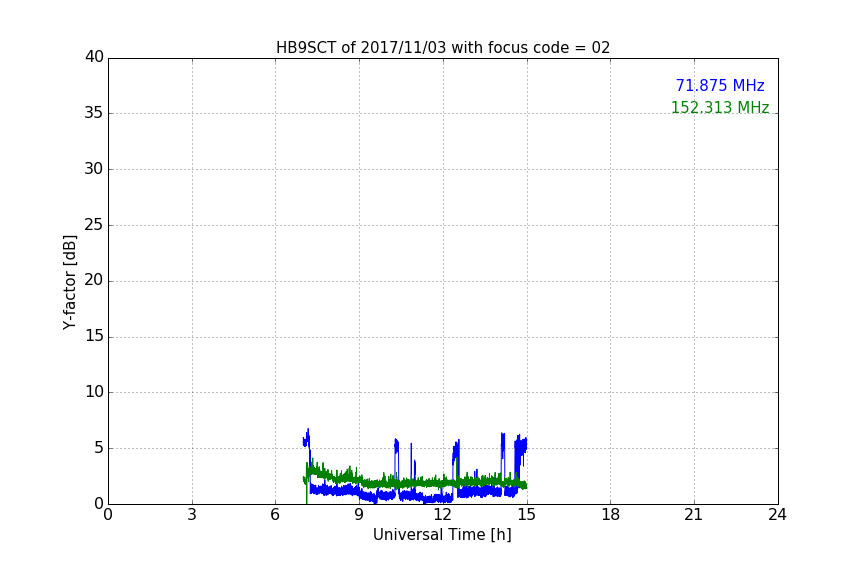Screen dimensions: 864x576
Task: Click the y-axis tick label '35'
Action: [x=94, y=113]
